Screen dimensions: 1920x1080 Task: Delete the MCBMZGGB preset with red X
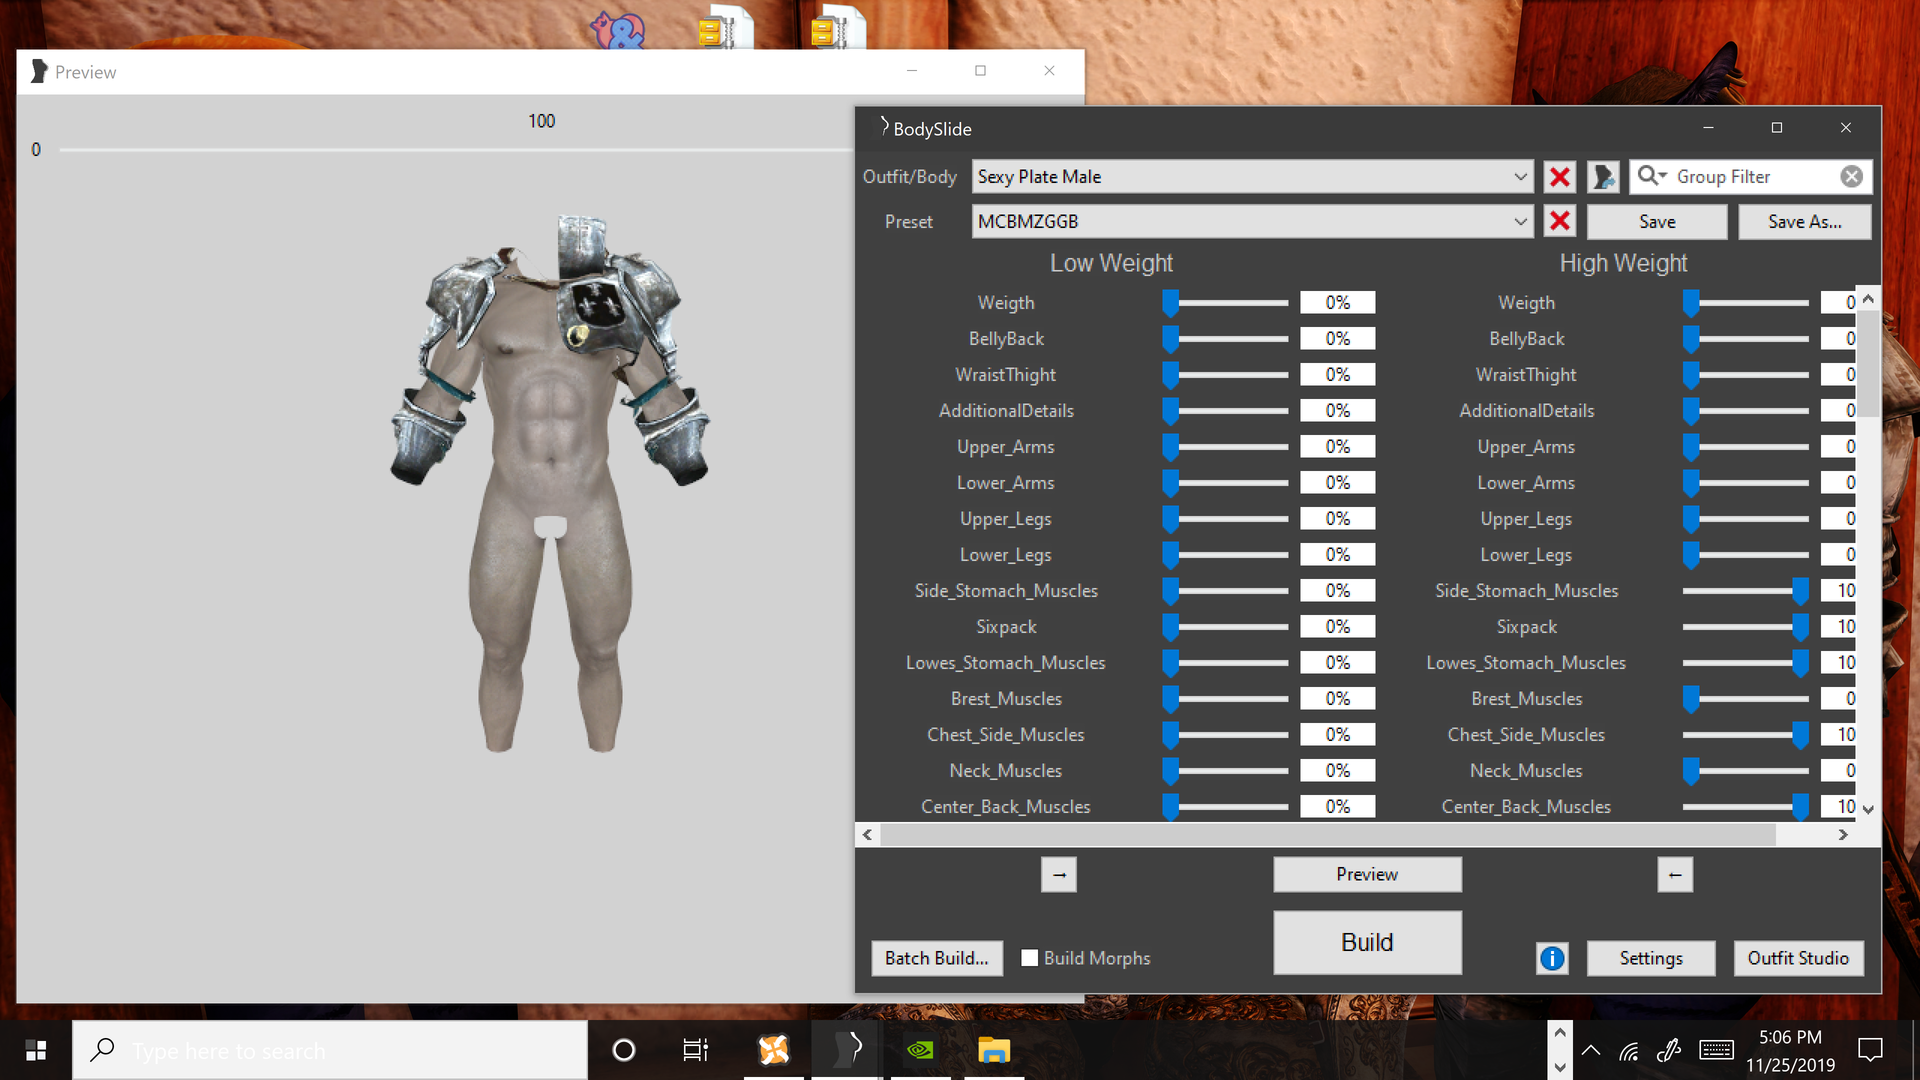coord(1559,221)
